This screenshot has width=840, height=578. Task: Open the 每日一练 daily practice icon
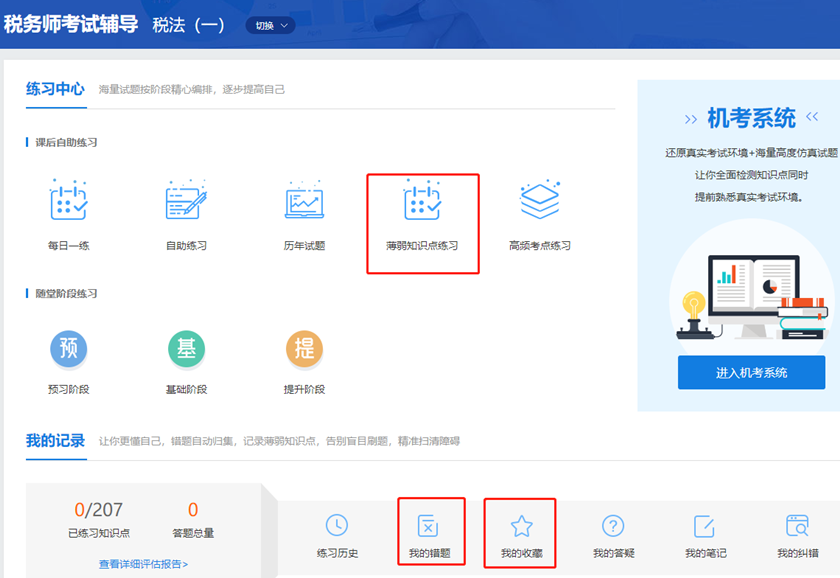pos(68,201)
